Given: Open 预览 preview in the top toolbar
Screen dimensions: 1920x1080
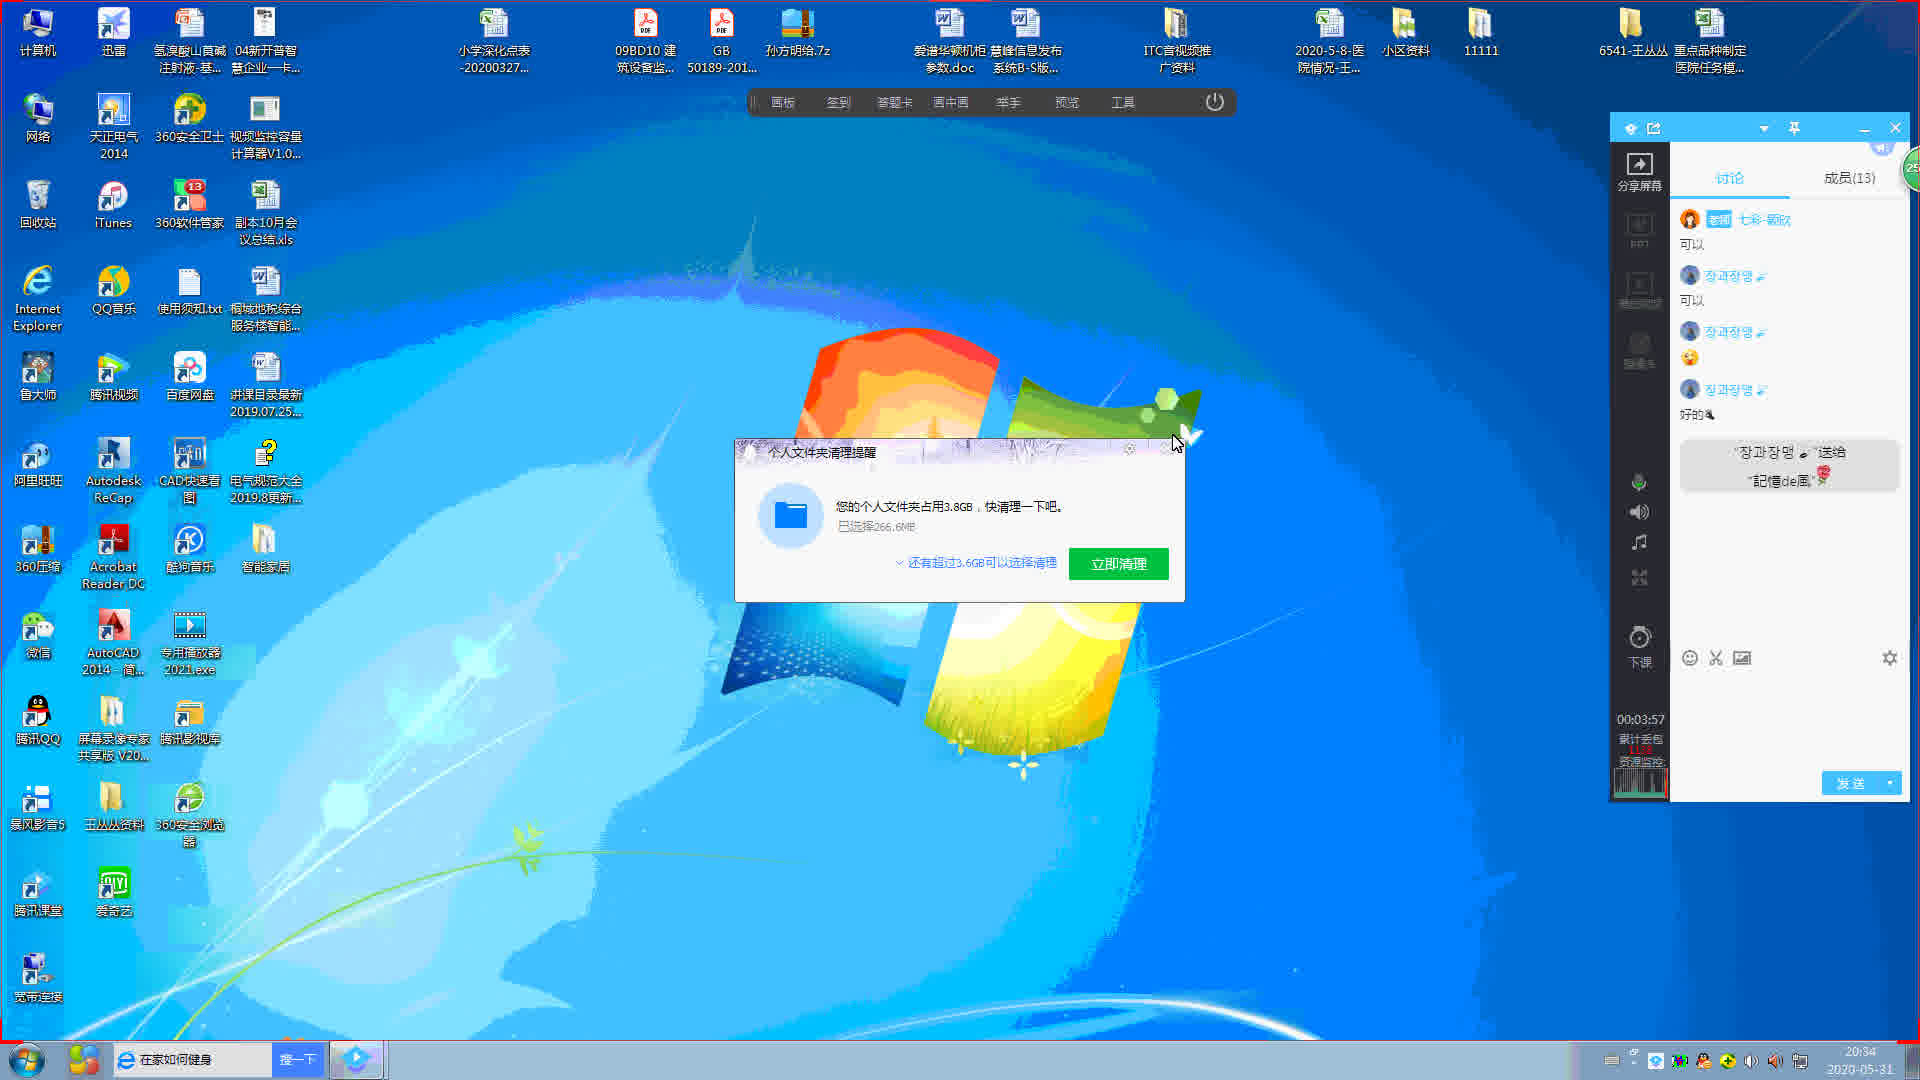Looking at the screenshot, I should tap(1067, 102).
